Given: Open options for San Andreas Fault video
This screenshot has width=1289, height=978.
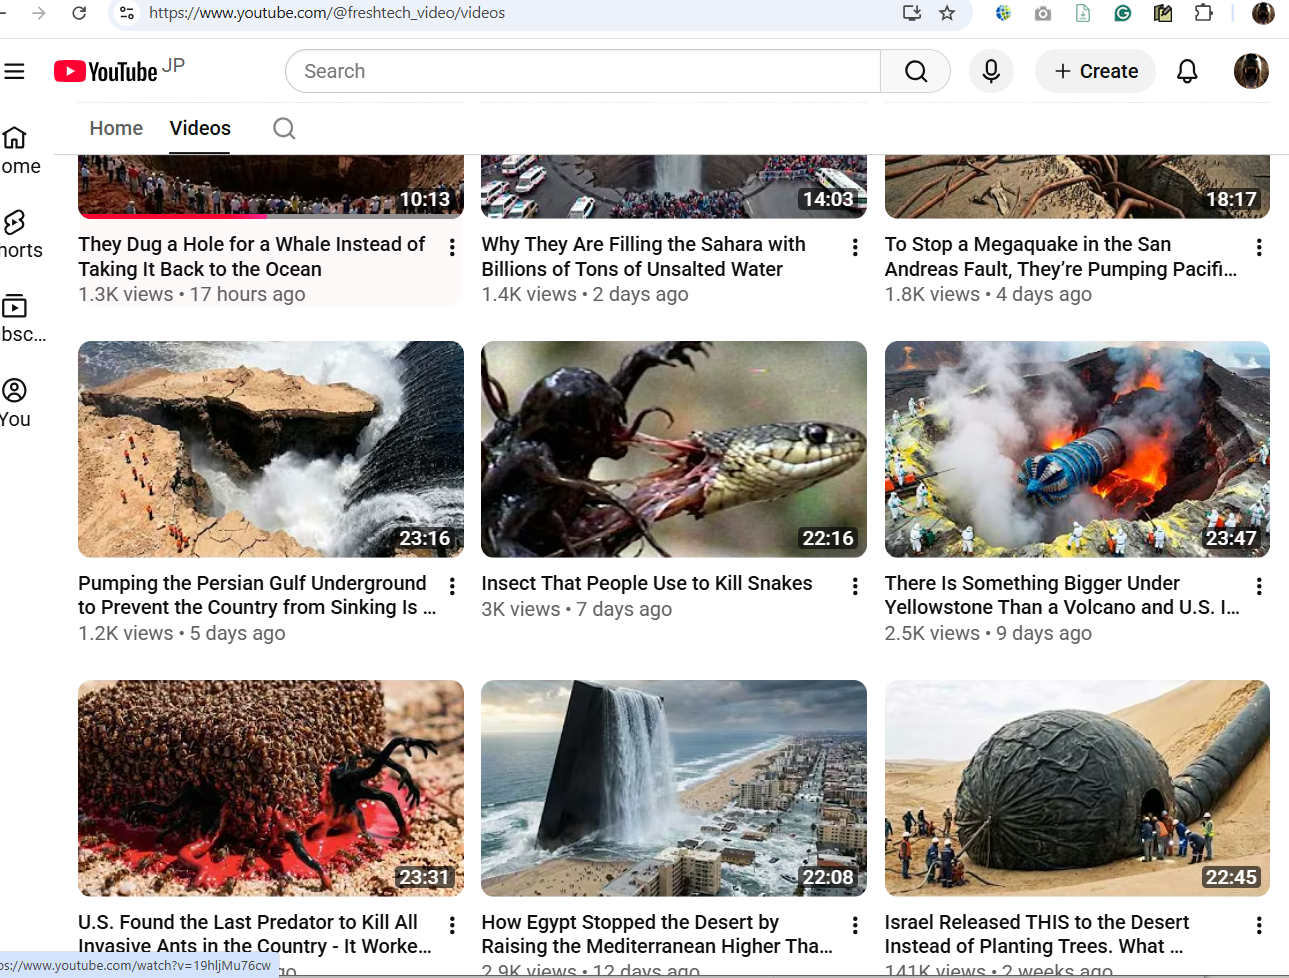Looking at the screenshot, I should [1259, 247].
